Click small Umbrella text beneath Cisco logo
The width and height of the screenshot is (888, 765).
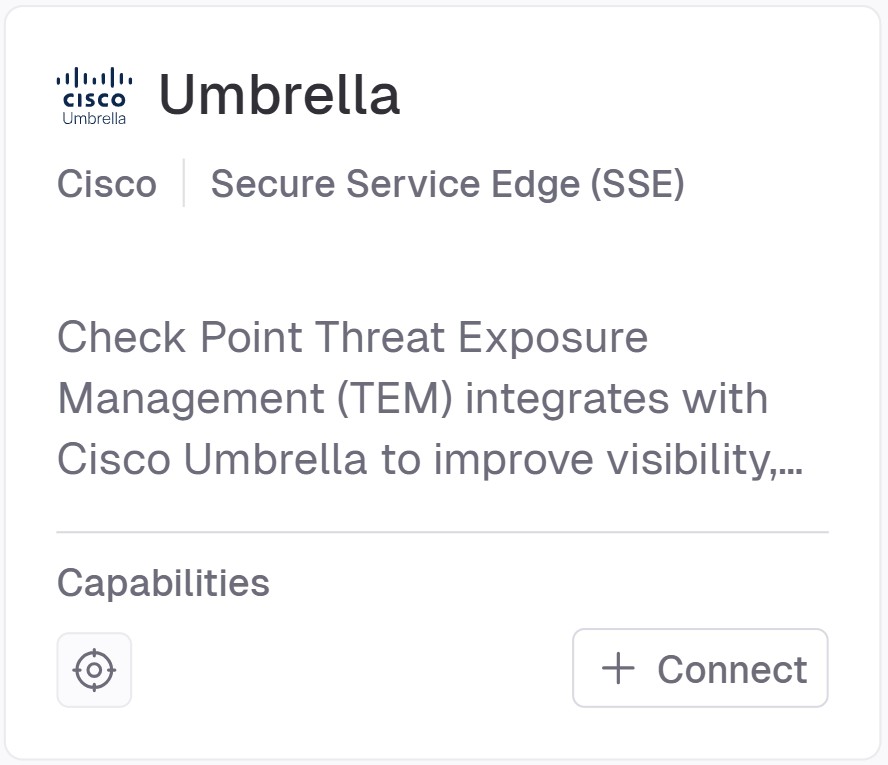pyautogui.click(x=94, y=118)
